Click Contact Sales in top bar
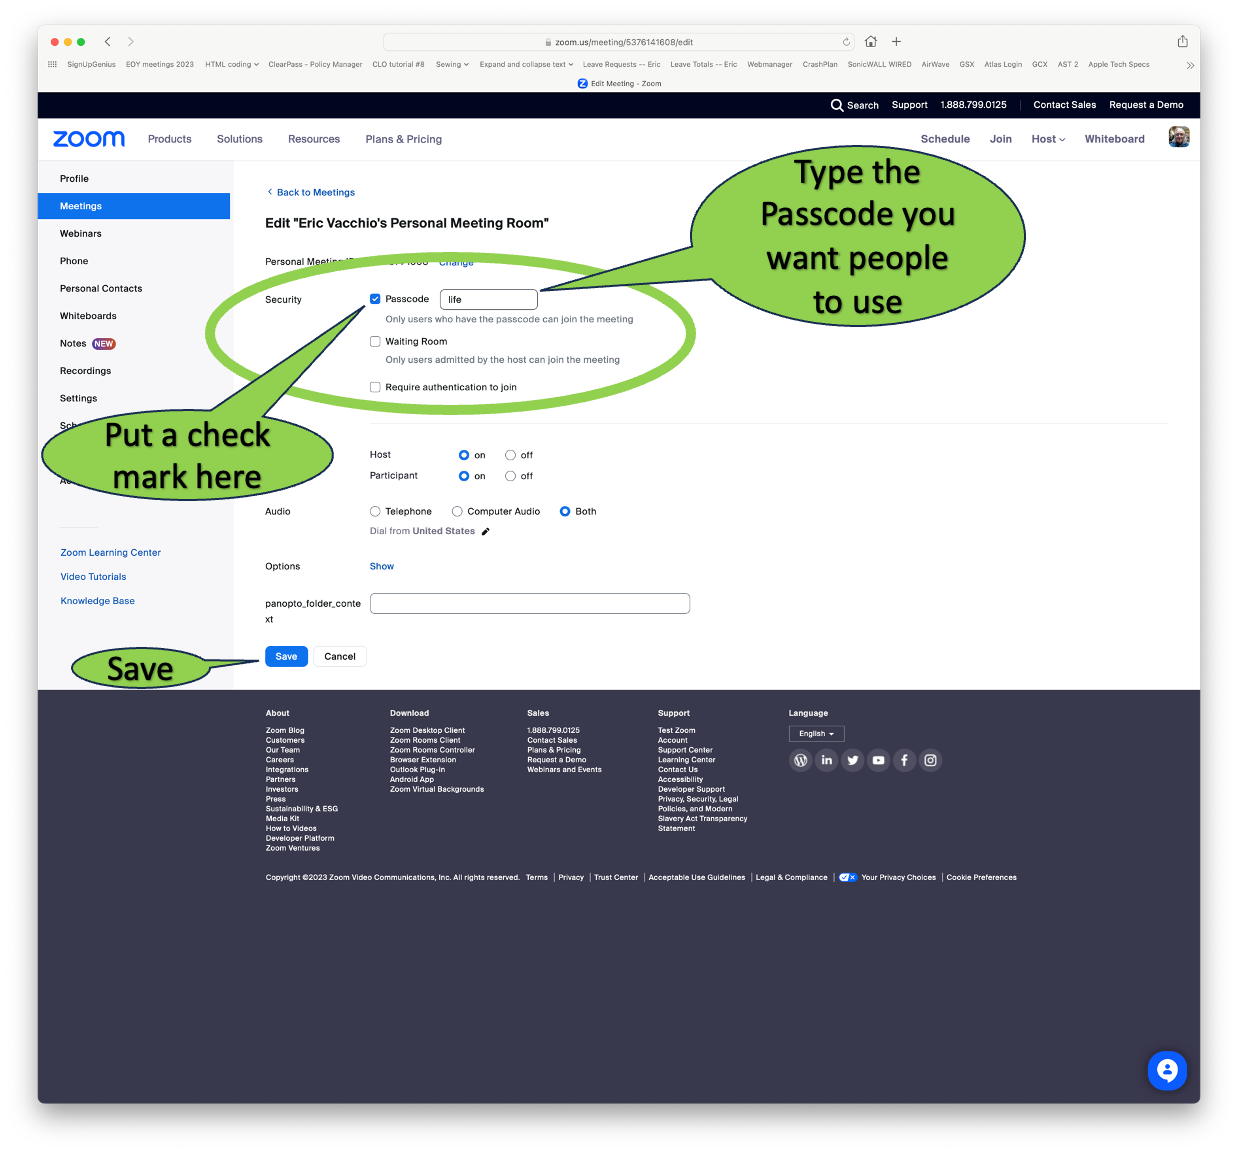 click(x=1064, y=105)
